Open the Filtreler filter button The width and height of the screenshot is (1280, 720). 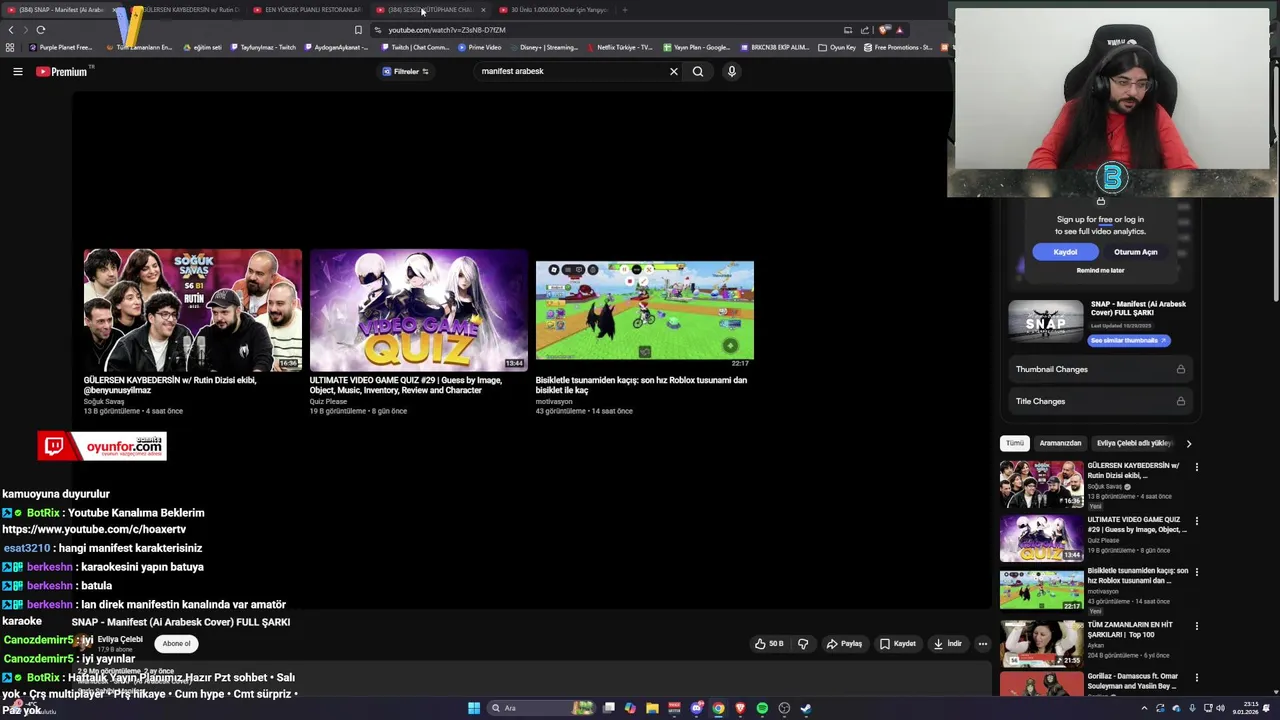click(406, 71)
